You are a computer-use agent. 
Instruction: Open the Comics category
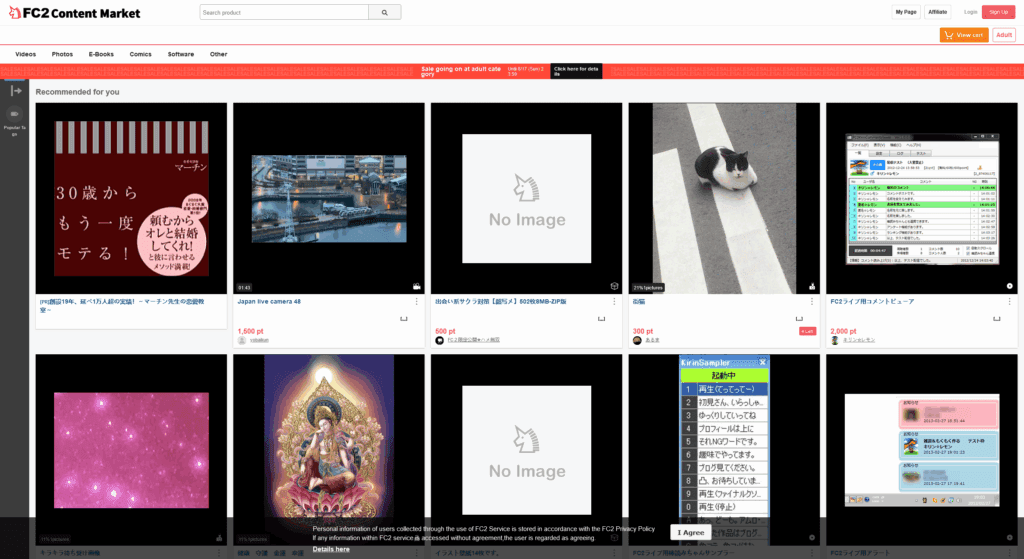[140, 54]
